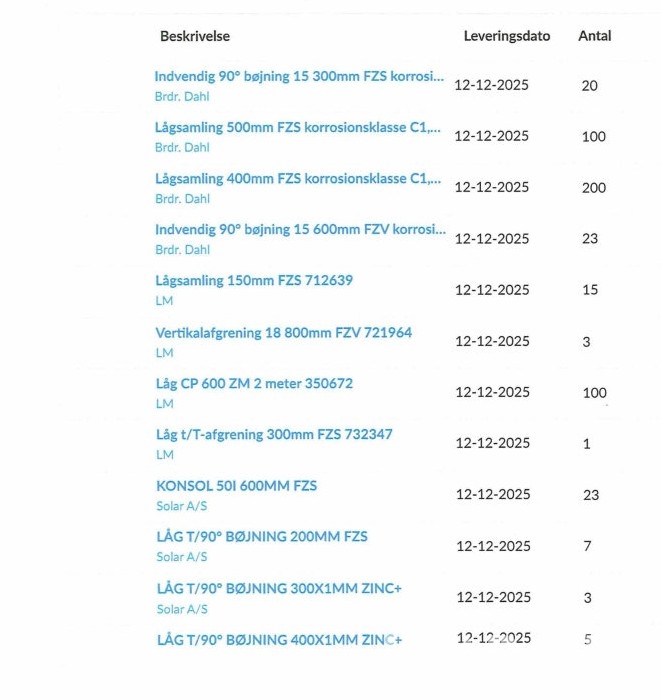
Task: Open Indvendig 90° bøjning 15 600mm FZV
Action: (x=300, y=230)
